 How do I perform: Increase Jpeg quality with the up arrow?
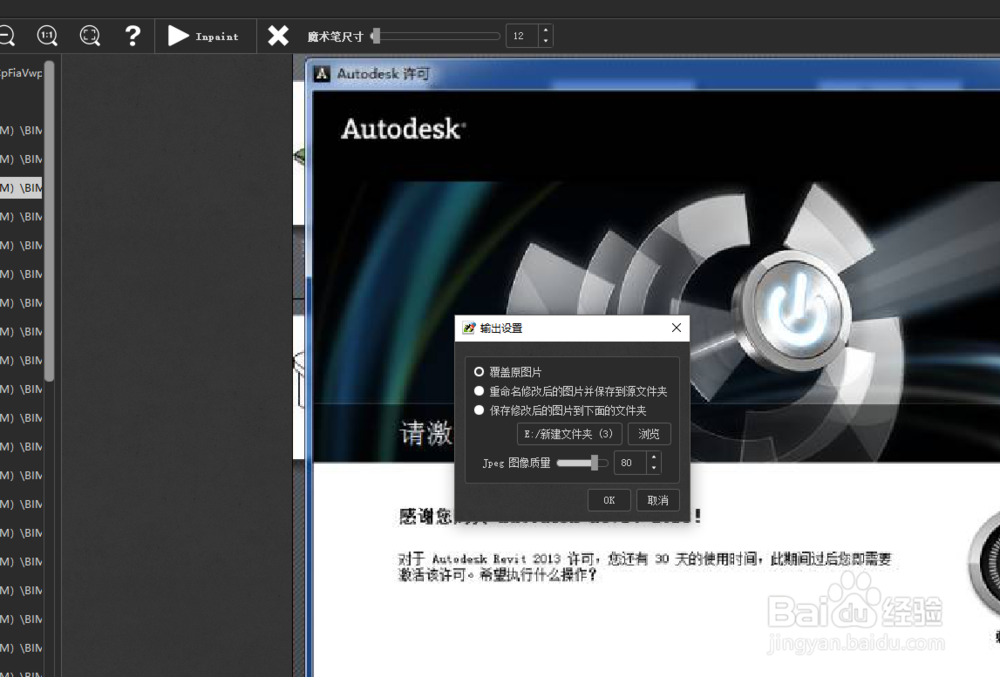coord(654,457)
